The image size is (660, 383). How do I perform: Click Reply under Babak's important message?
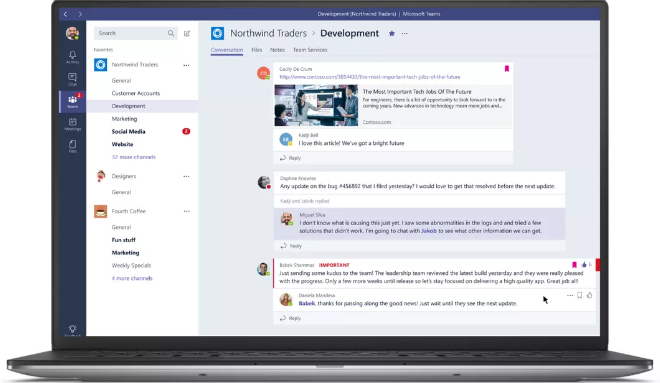290,318
